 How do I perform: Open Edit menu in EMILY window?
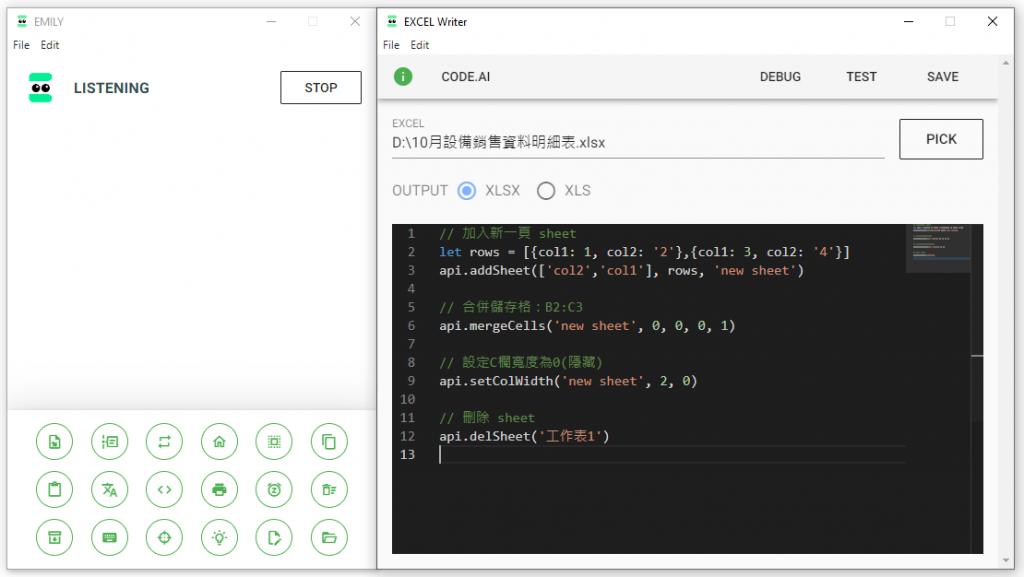50,45
